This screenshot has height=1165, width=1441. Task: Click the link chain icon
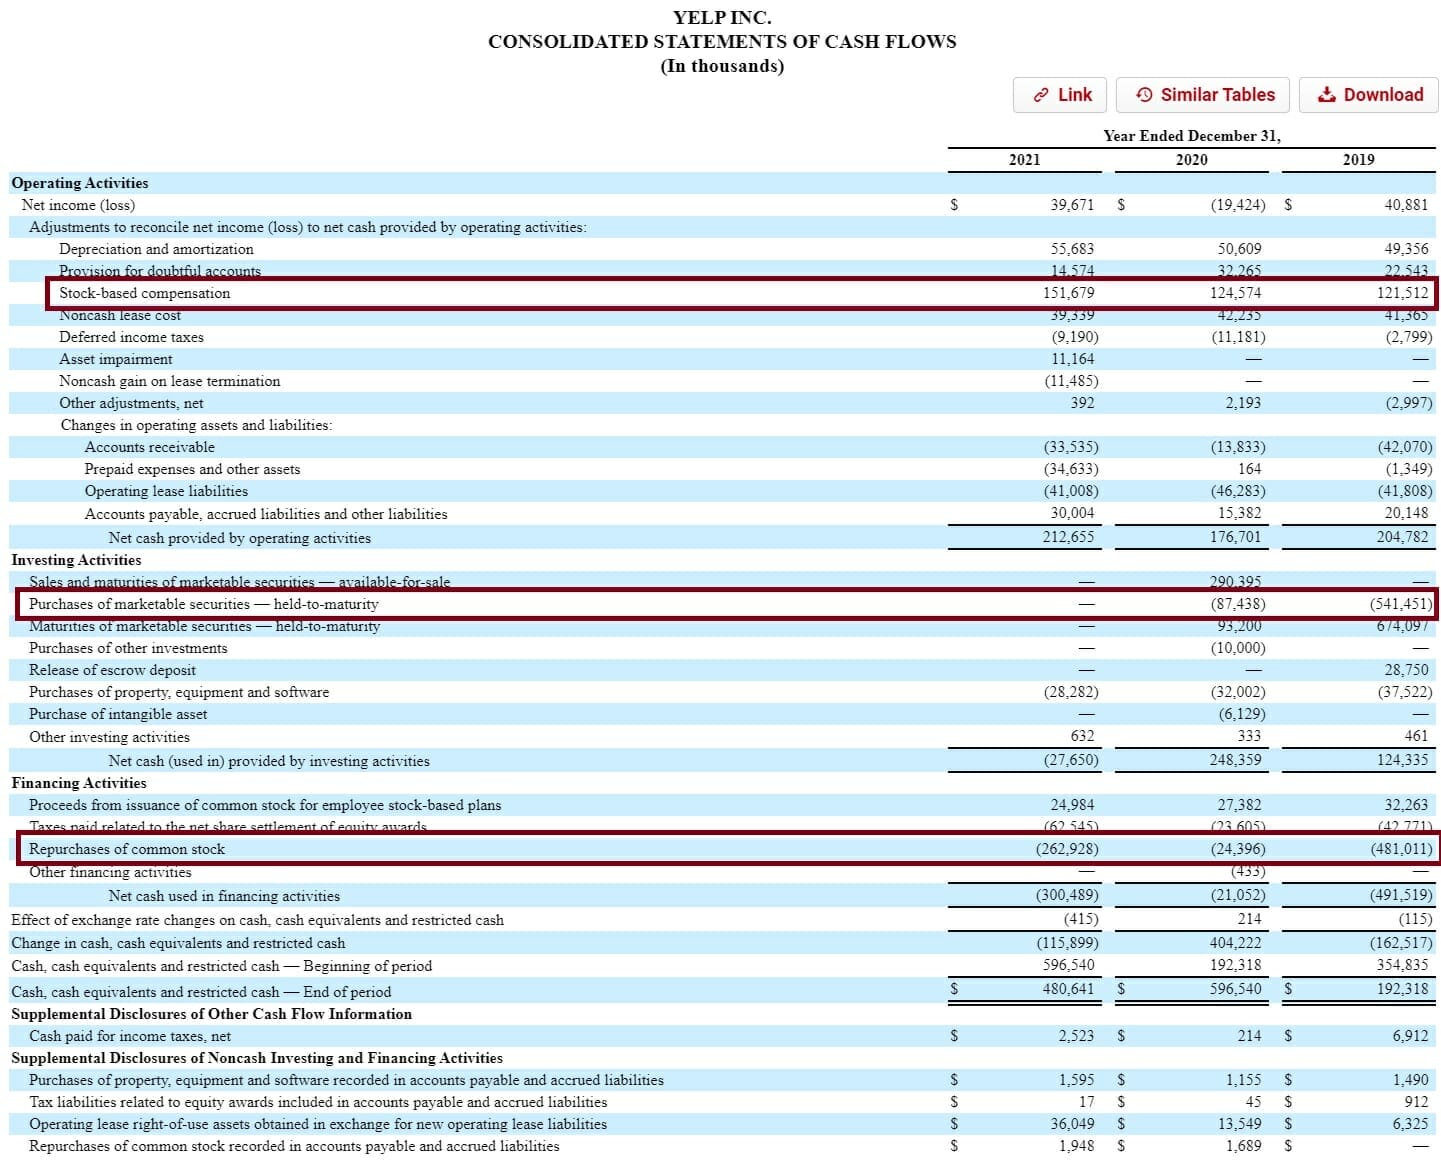[x=1040, y=95]
